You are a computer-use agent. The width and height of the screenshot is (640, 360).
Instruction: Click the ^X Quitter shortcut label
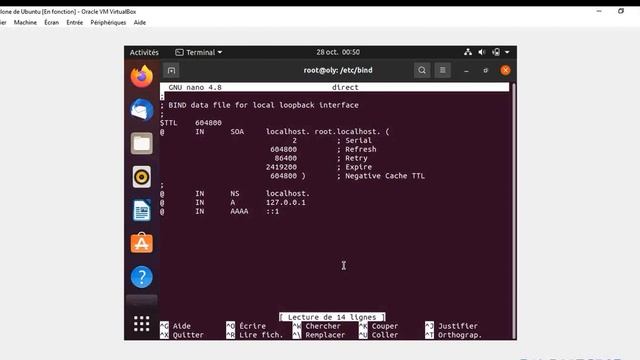click(182, 335)
